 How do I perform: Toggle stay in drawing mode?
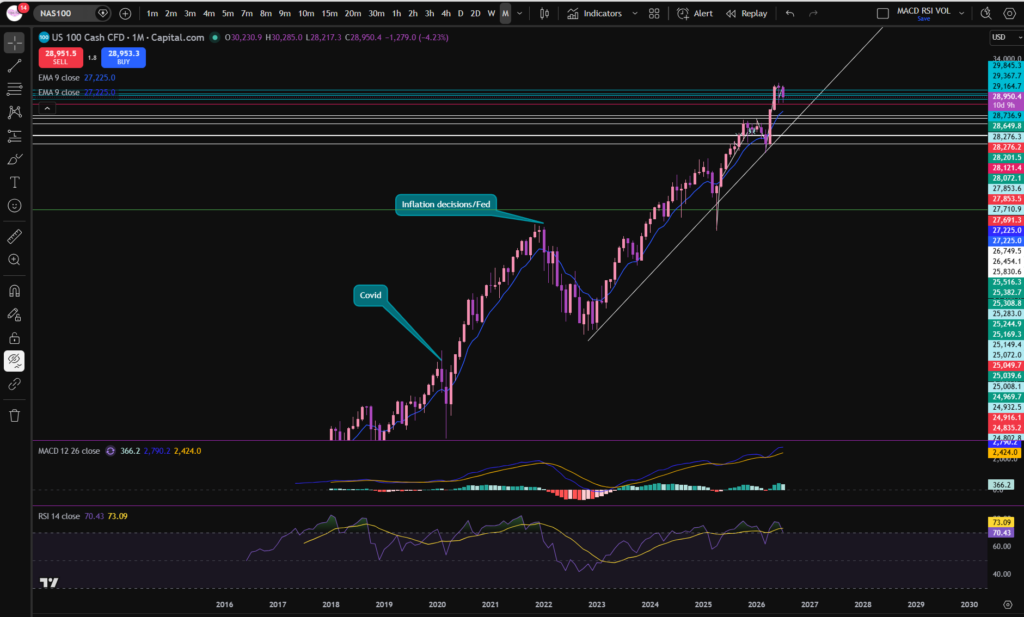pos(14,315)
